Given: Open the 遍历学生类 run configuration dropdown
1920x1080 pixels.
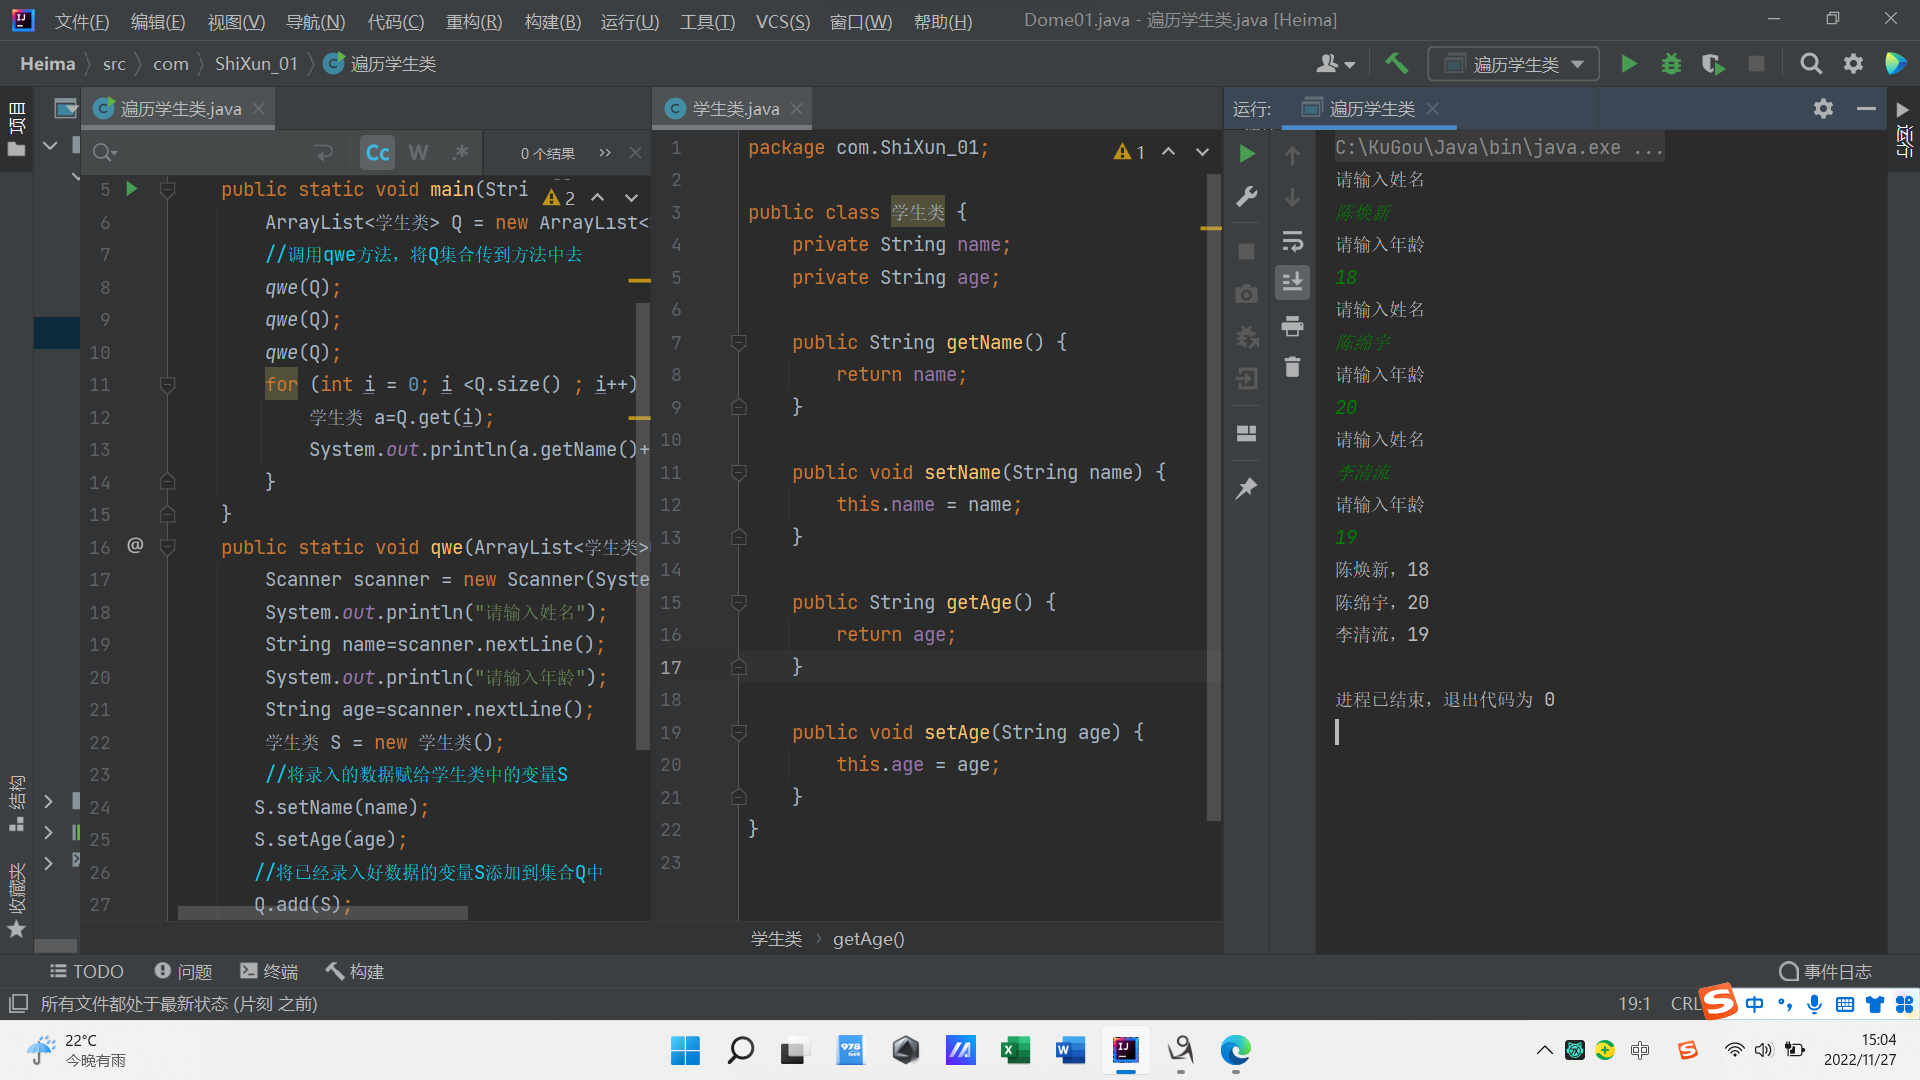Looking at the screenshot, I should click(x=1514, y=64).
